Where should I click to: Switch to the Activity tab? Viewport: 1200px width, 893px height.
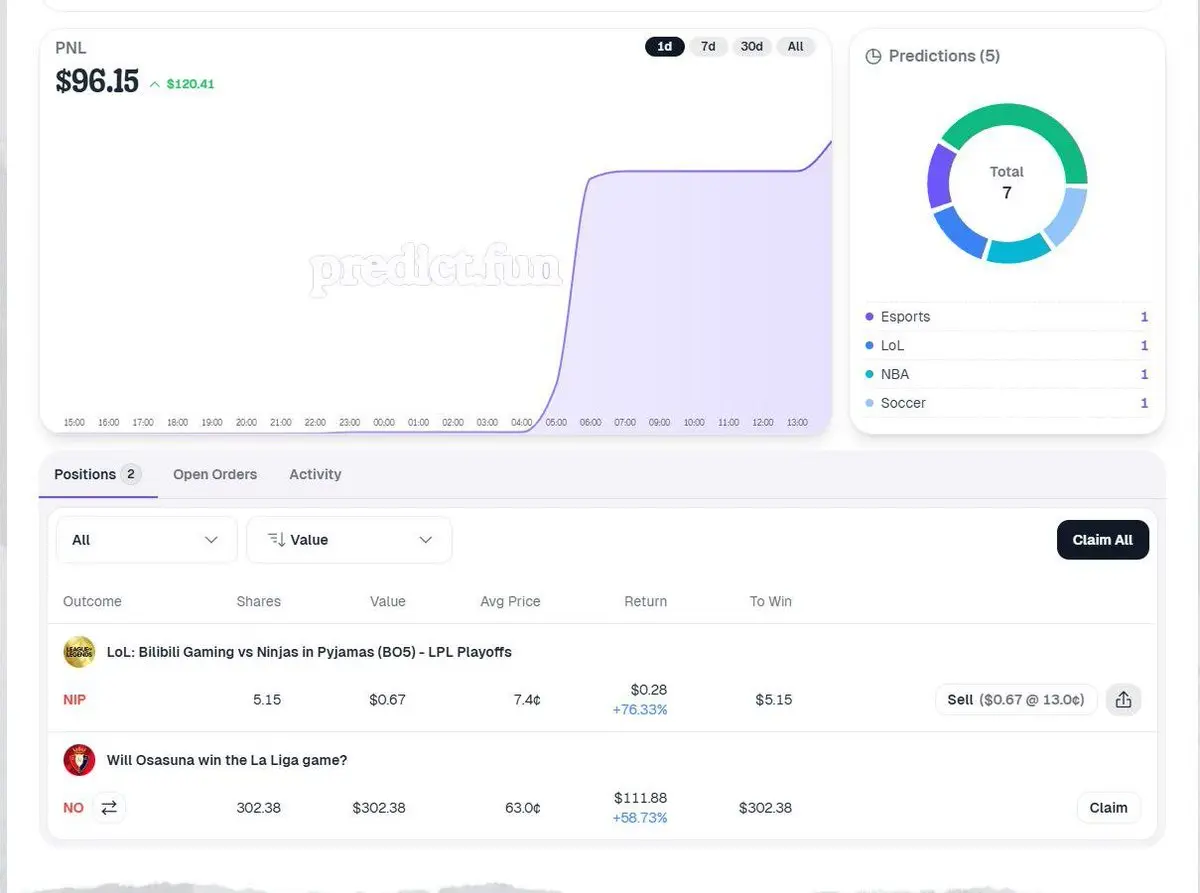(315, 474)
